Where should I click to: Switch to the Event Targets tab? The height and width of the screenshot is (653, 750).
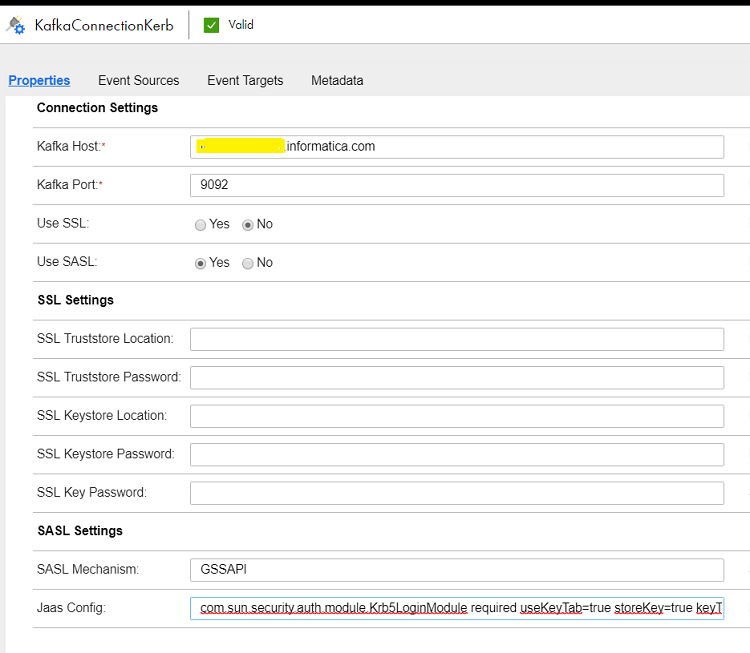(245, 80)
